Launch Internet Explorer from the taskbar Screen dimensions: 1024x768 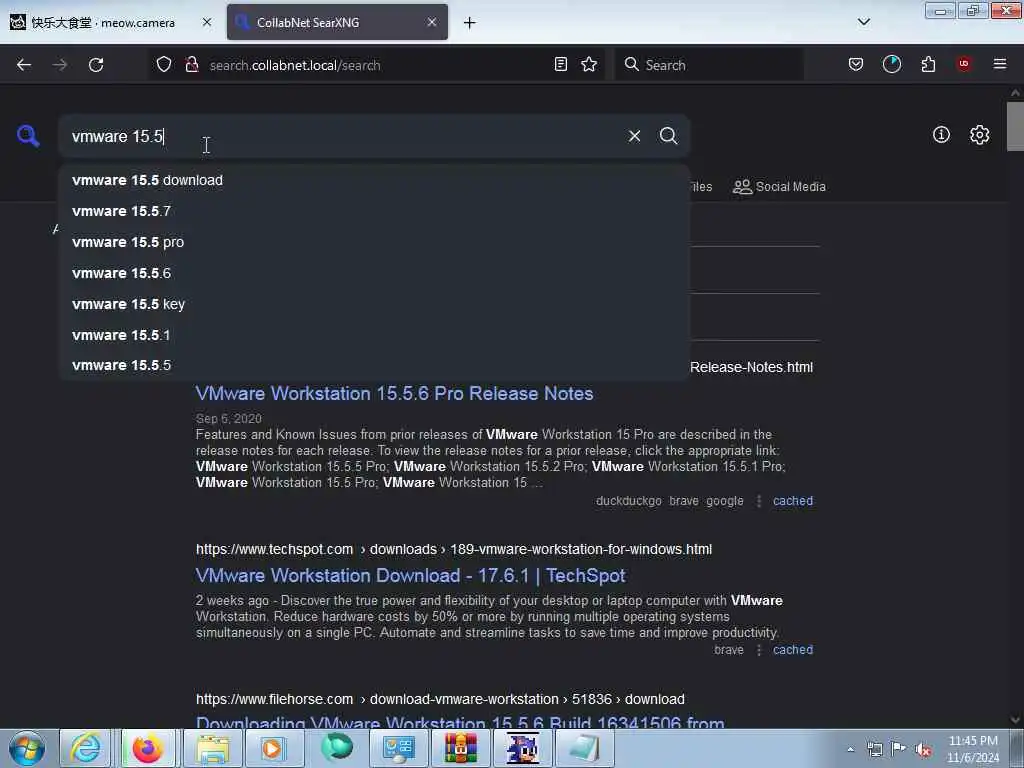tap(86, 748)
